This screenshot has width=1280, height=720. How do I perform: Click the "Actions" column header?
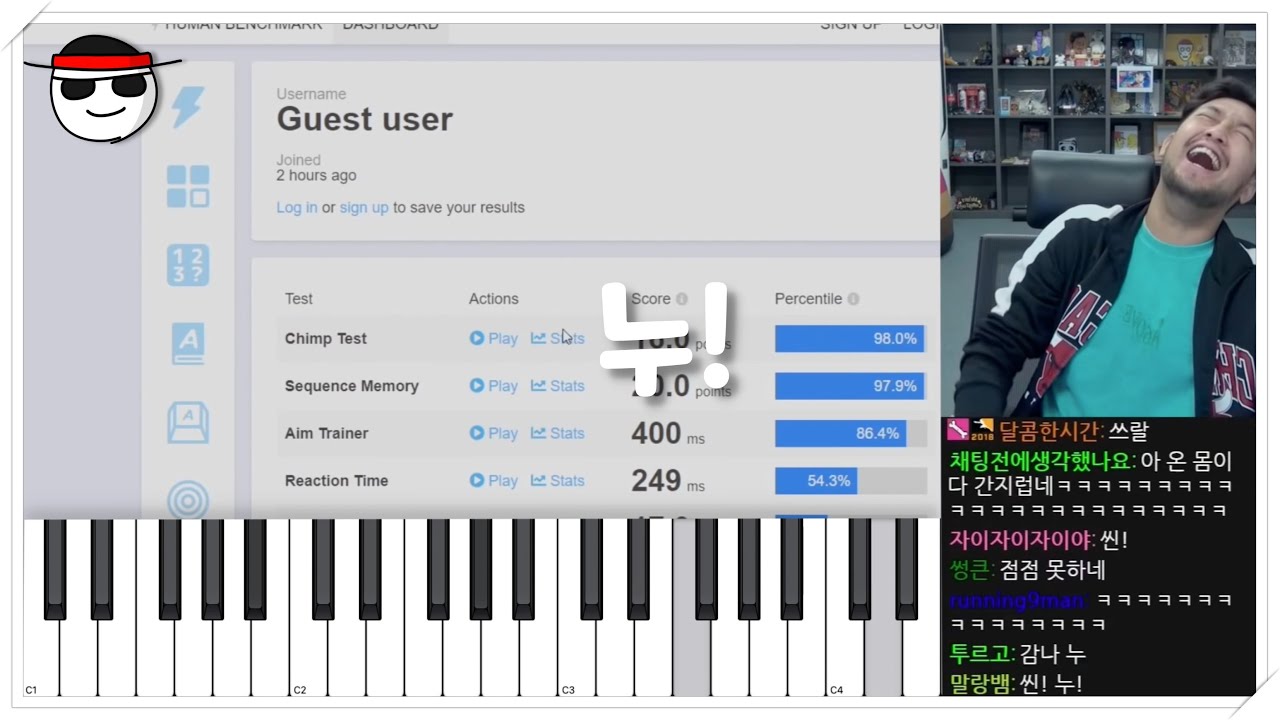tap(494, 299)
